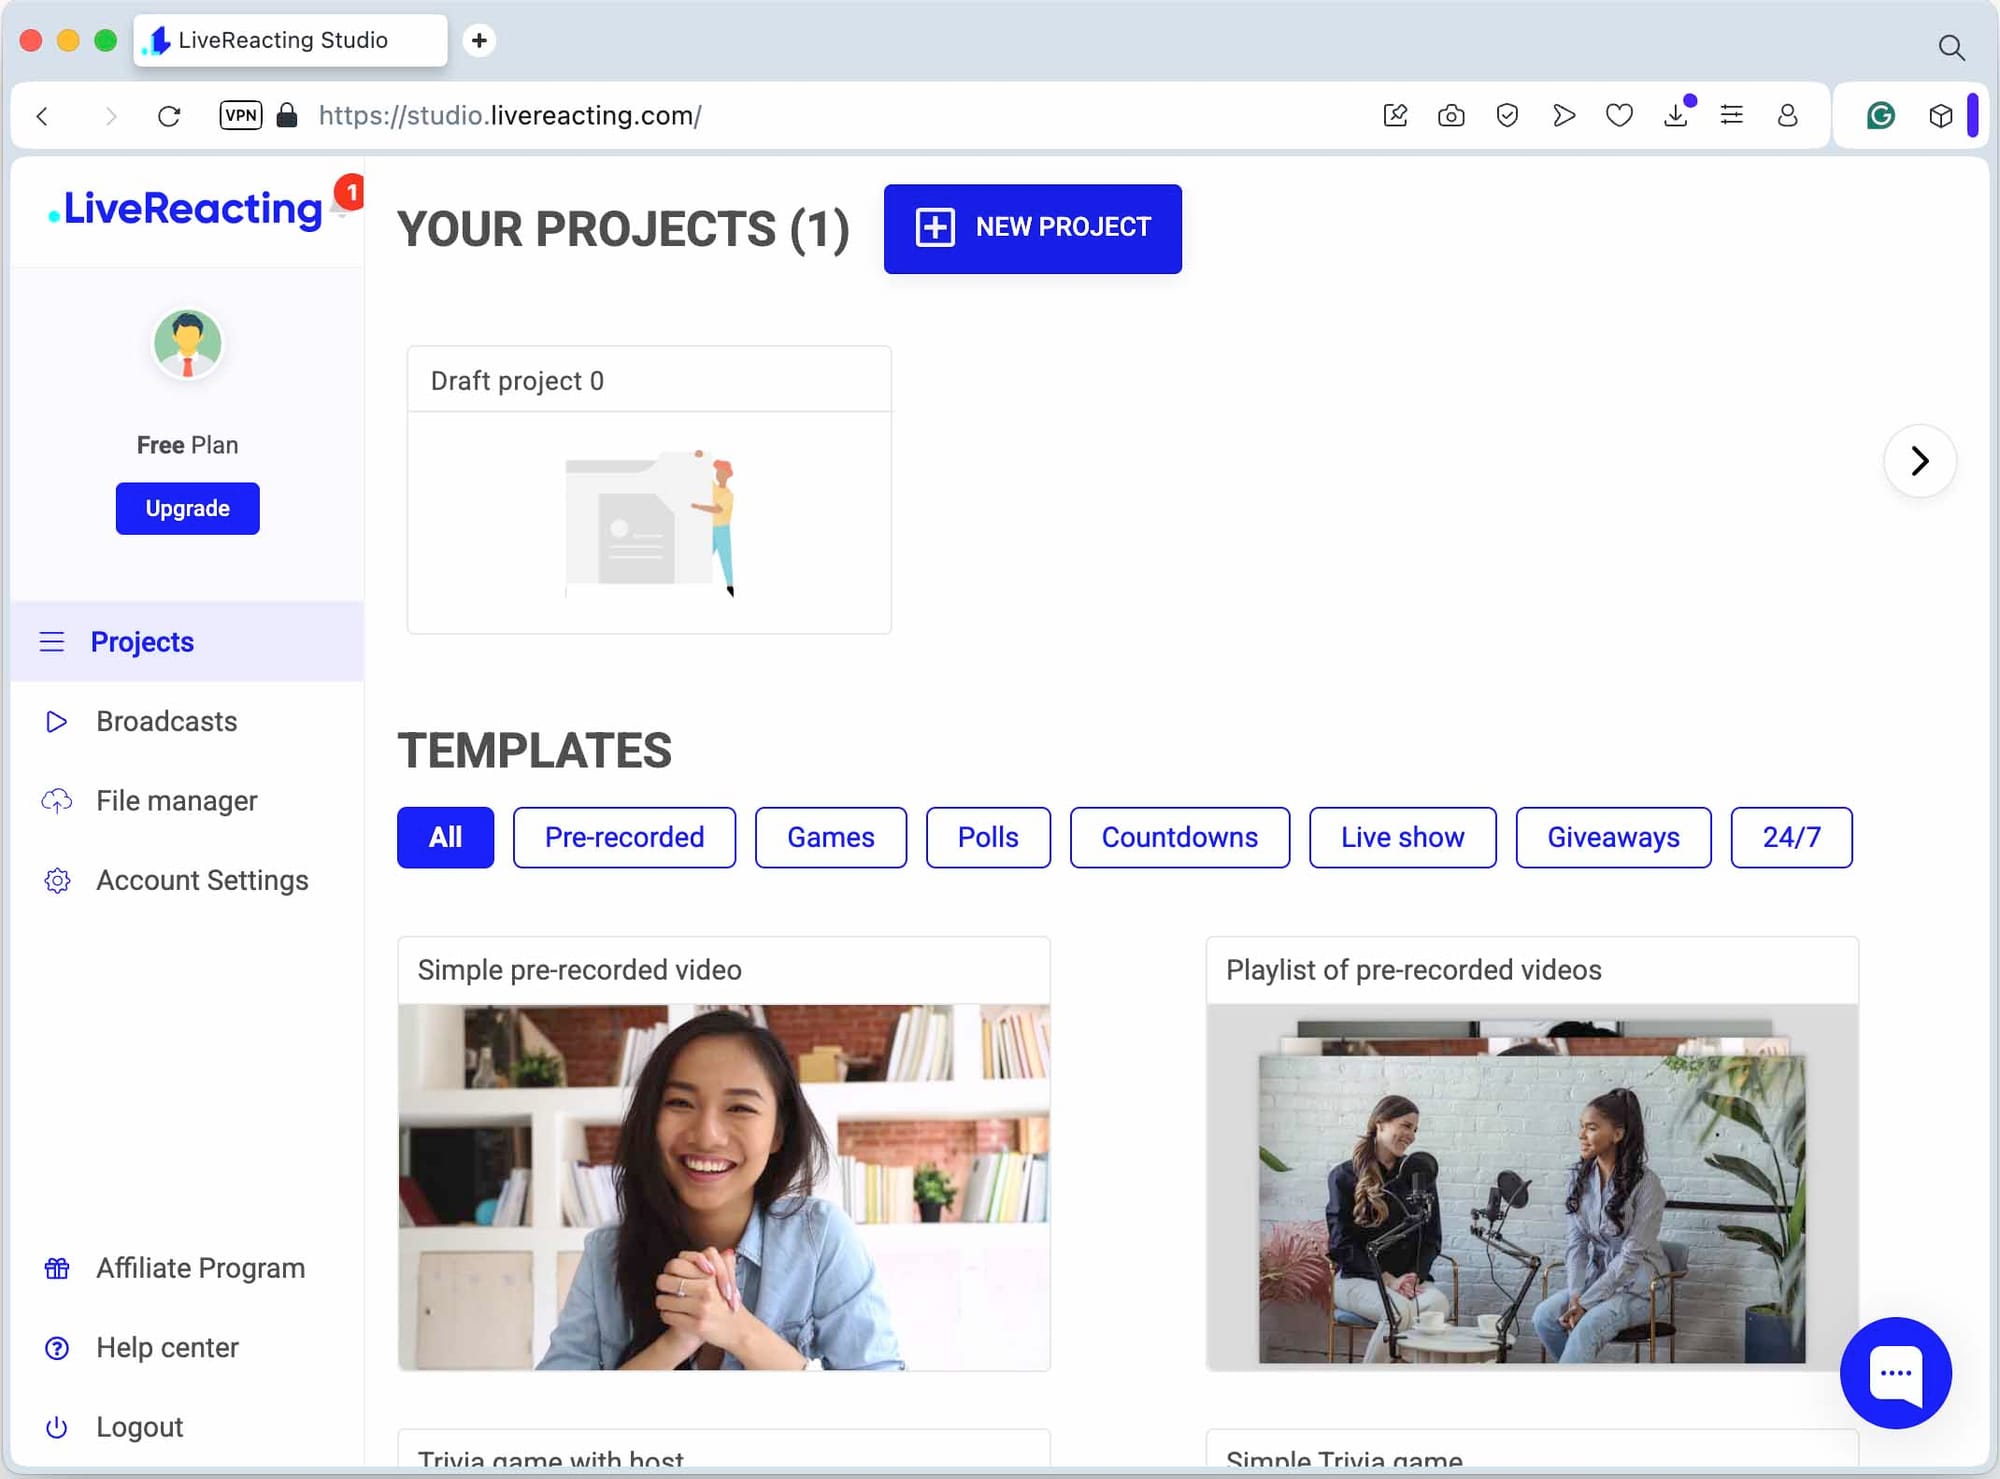The height and width of the screenshot is (1479, 2000).
Task: Open the browser easy setup menu
Action: (x=1732, y=116)
